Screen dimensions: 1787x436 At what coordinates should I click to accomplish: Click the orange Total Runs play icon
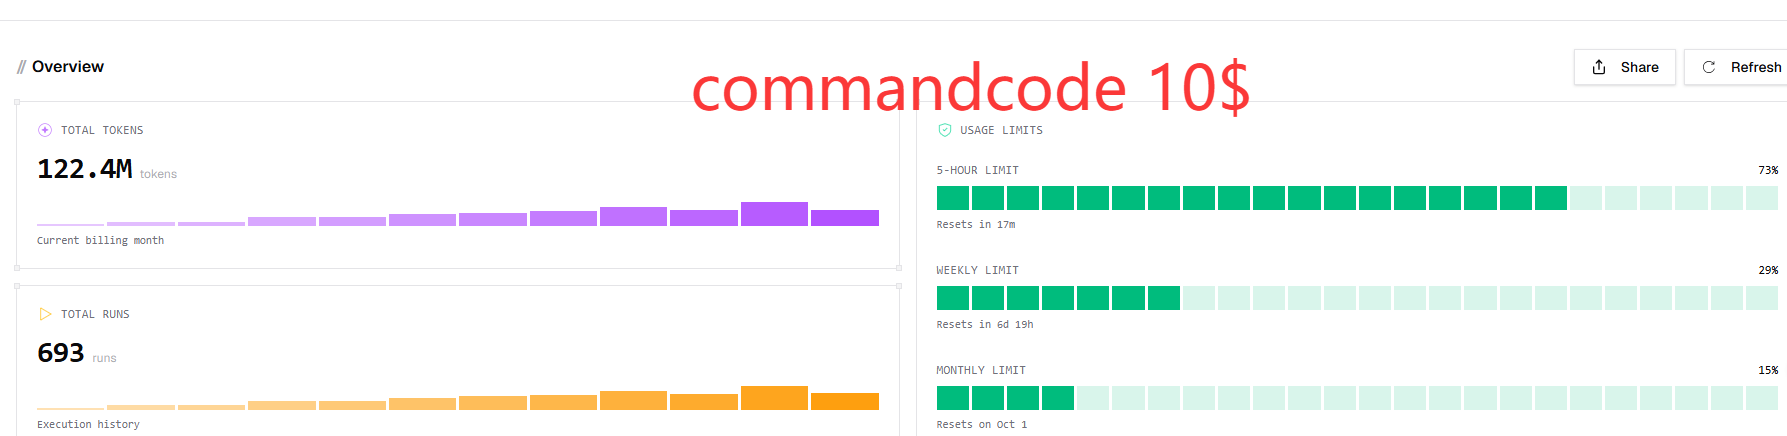pyautogui.click(x=45, y=314)
